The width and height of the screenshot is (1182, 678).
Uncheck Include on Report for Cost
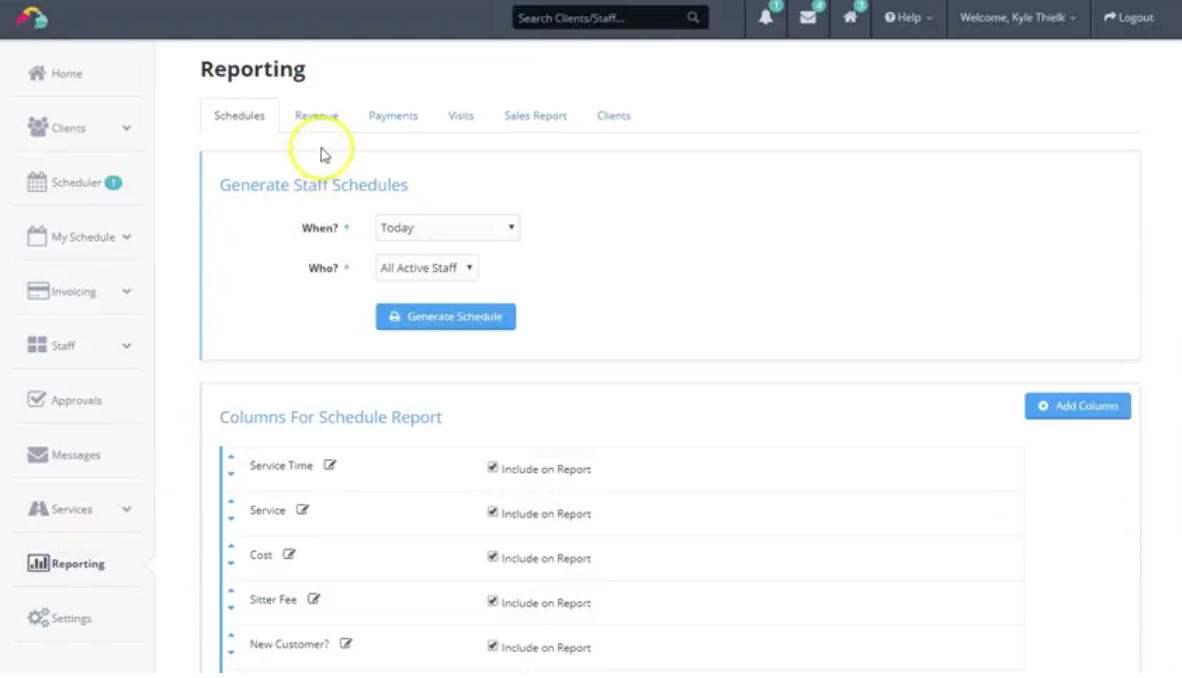tap(492, 557)
